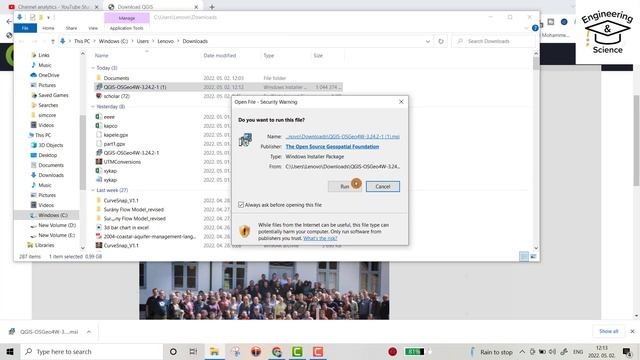Click the Run button in the security warning
The height and width of the screenshot is (360, 640).
pos(345,187)
